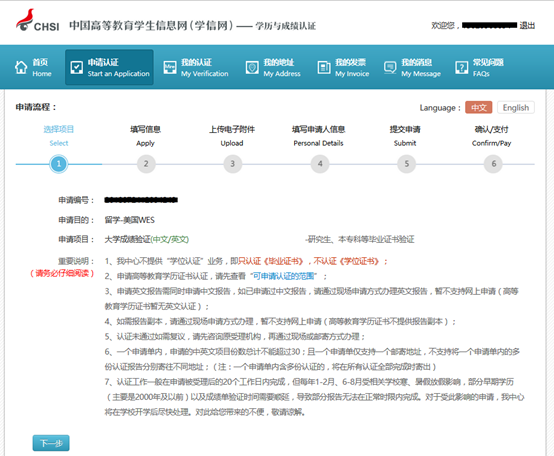Open the 可申请认证的范围 link

click(x=283, y=276)
